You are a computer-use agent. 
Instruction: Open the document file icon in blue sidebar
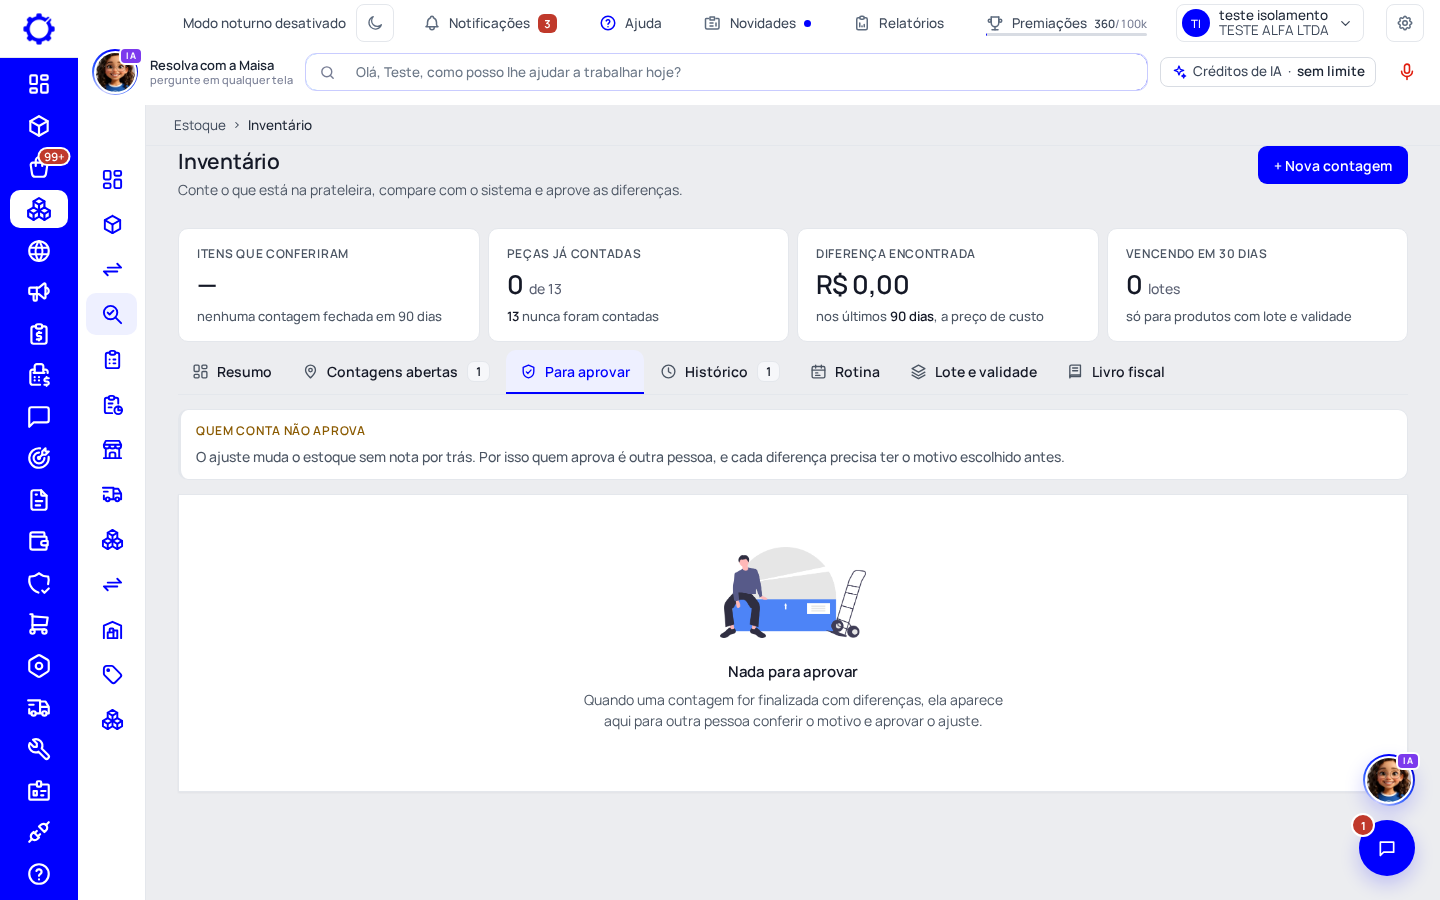(x=39, y=500)
